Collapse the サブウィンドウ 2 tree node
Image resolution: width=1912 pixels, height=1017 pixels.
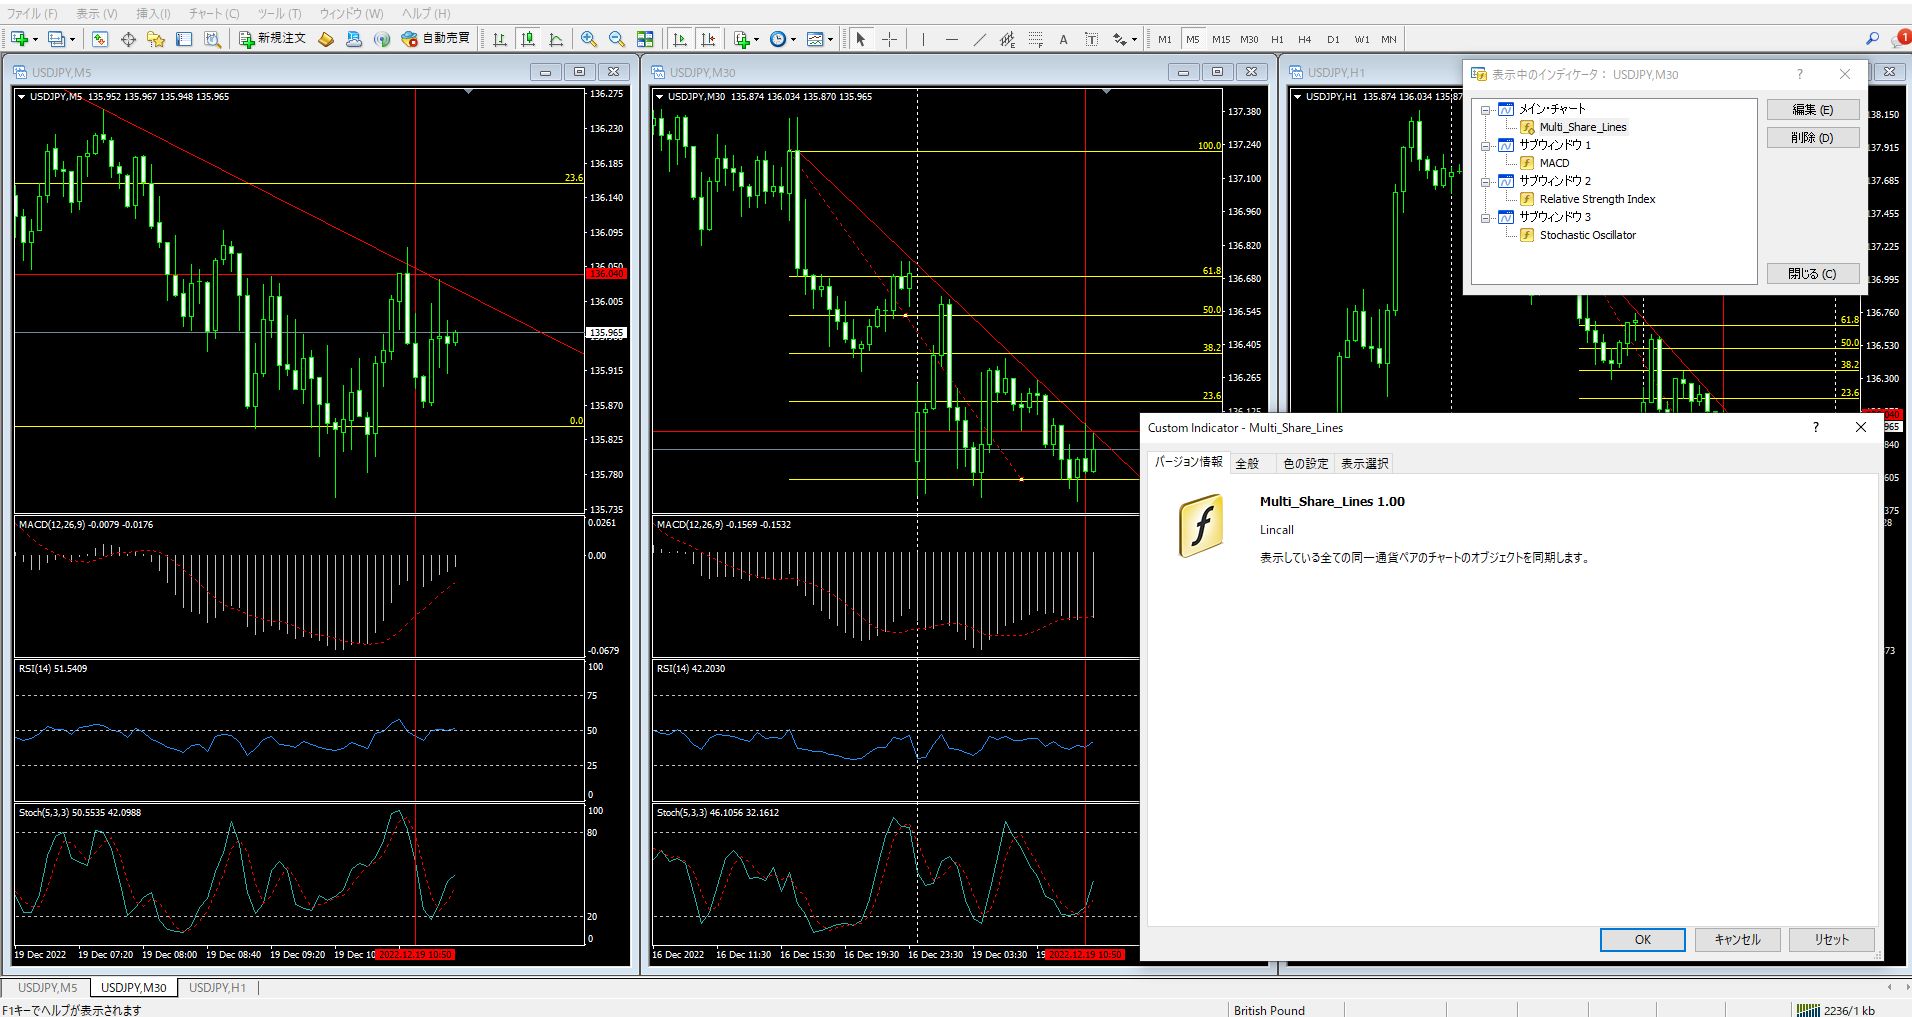tap(1486, 182)
